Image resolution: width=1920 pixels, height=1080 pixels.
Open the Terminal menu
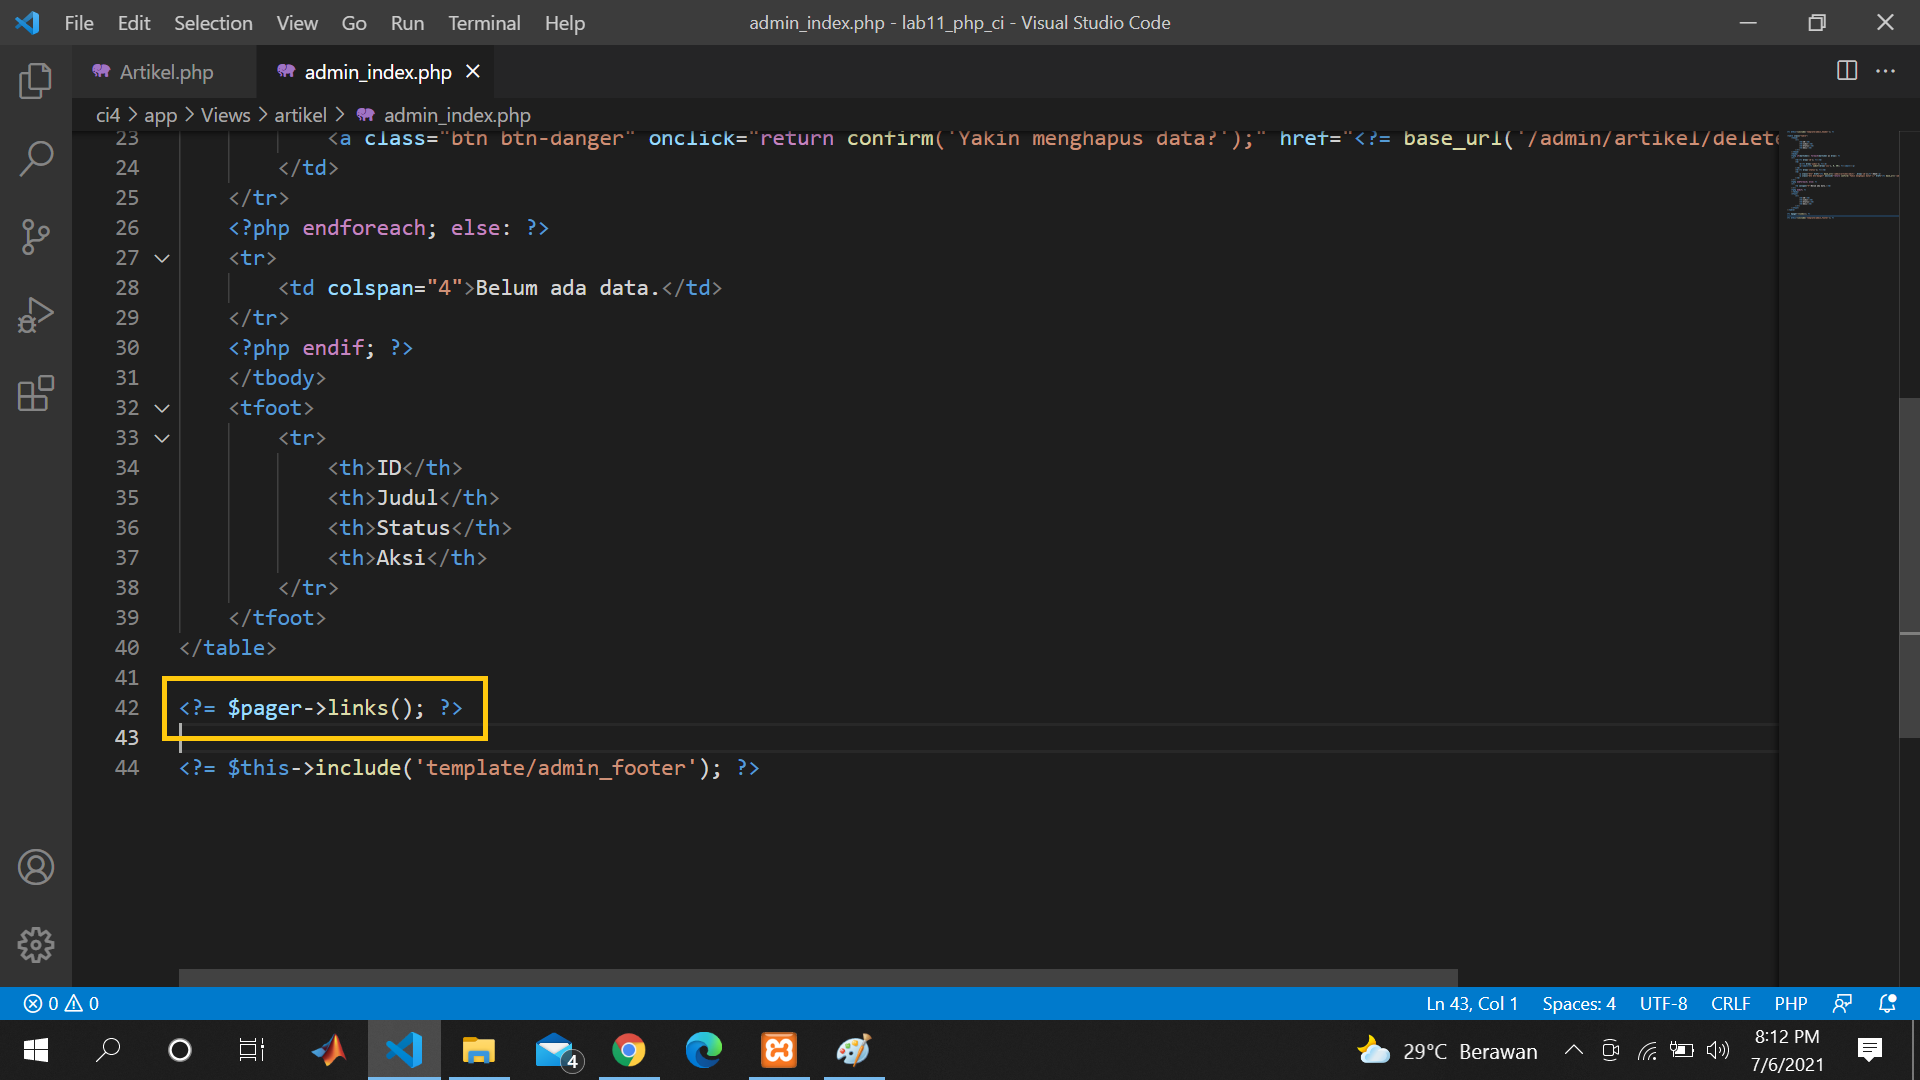point(484,22)
